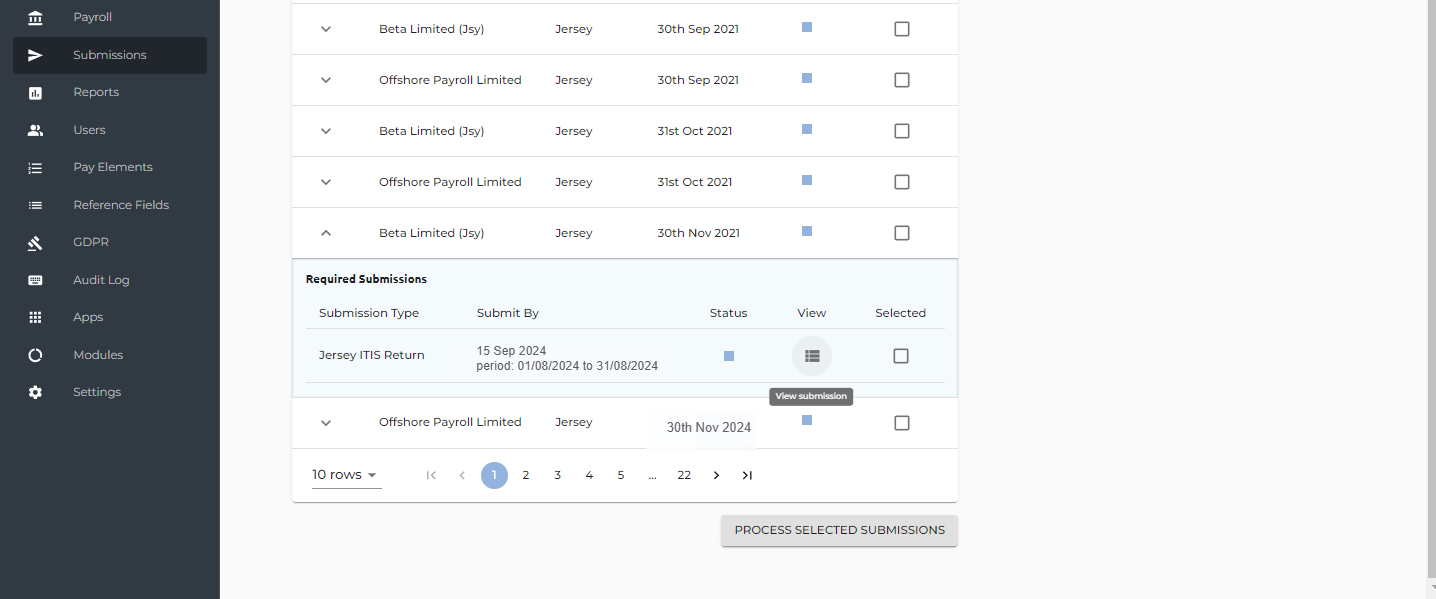Open Pay Elements menu item
1436x599 pixels.
[x=110, y=167]
